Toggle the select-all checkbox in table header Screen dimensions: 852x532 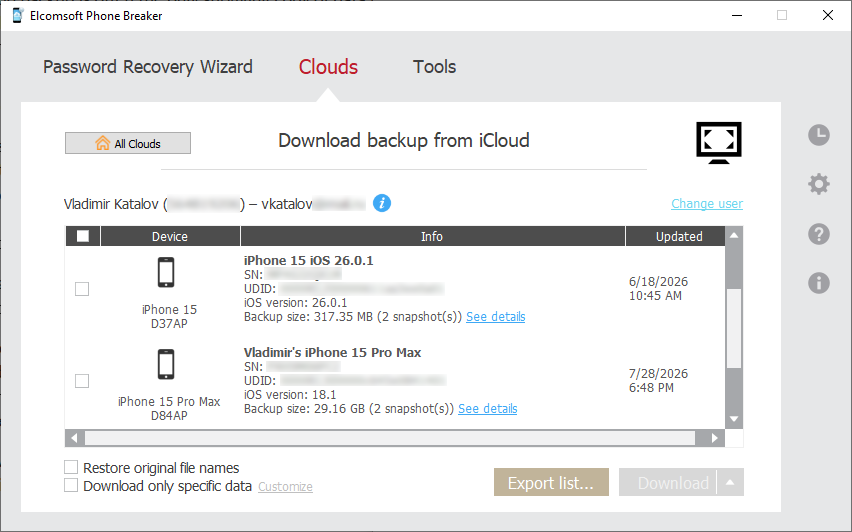point(83,236)
